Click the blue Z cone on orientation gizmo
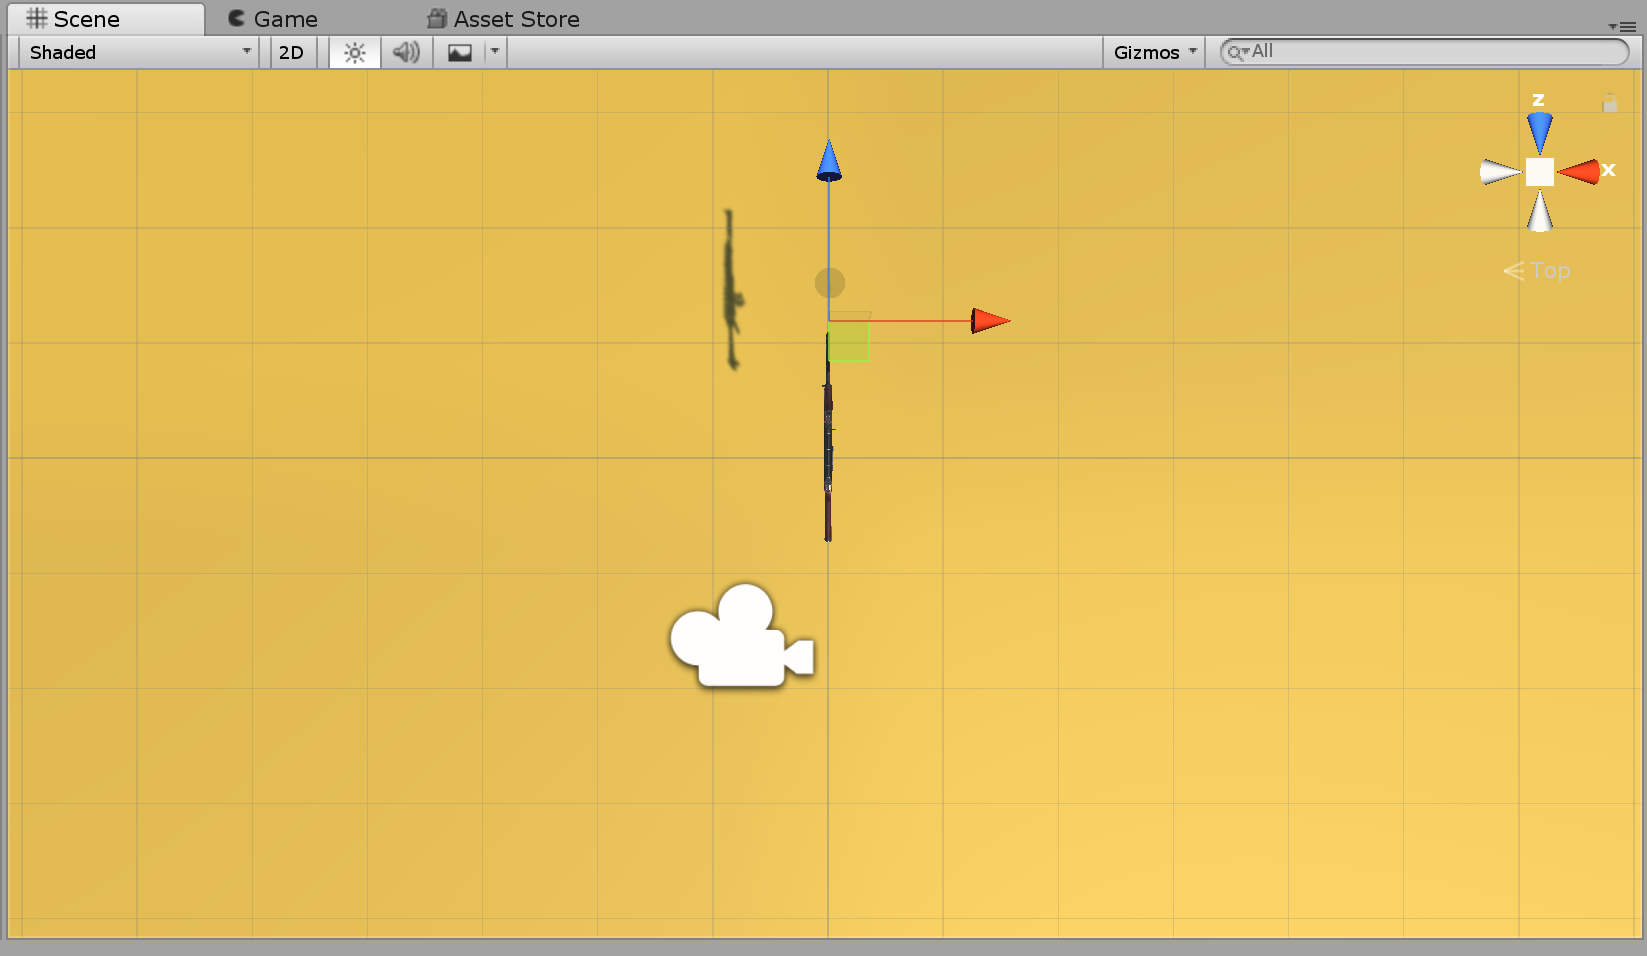The image size is (1647, 956). click(x=1539, y=131)
